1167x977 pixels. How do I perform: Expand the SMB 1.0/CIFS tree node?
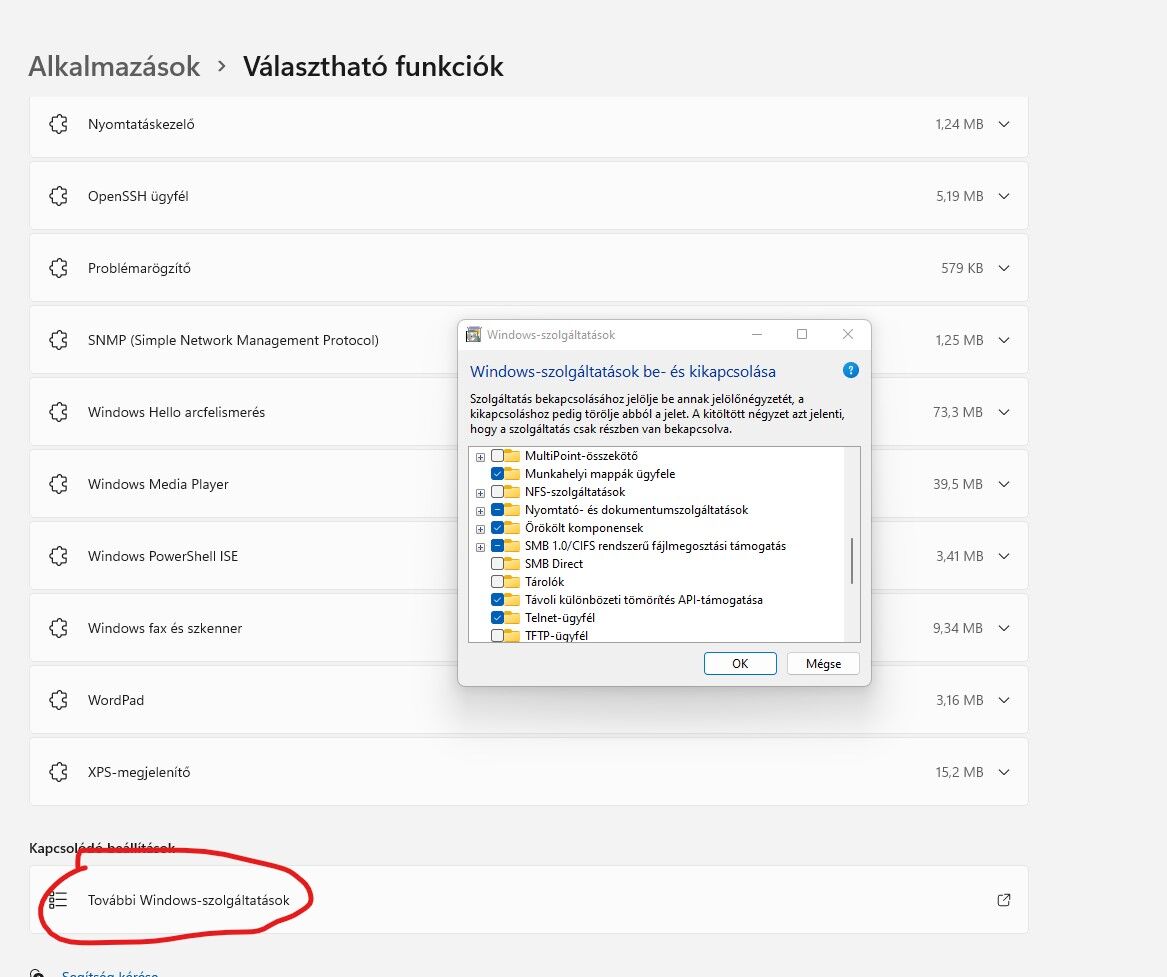[480, 547]
